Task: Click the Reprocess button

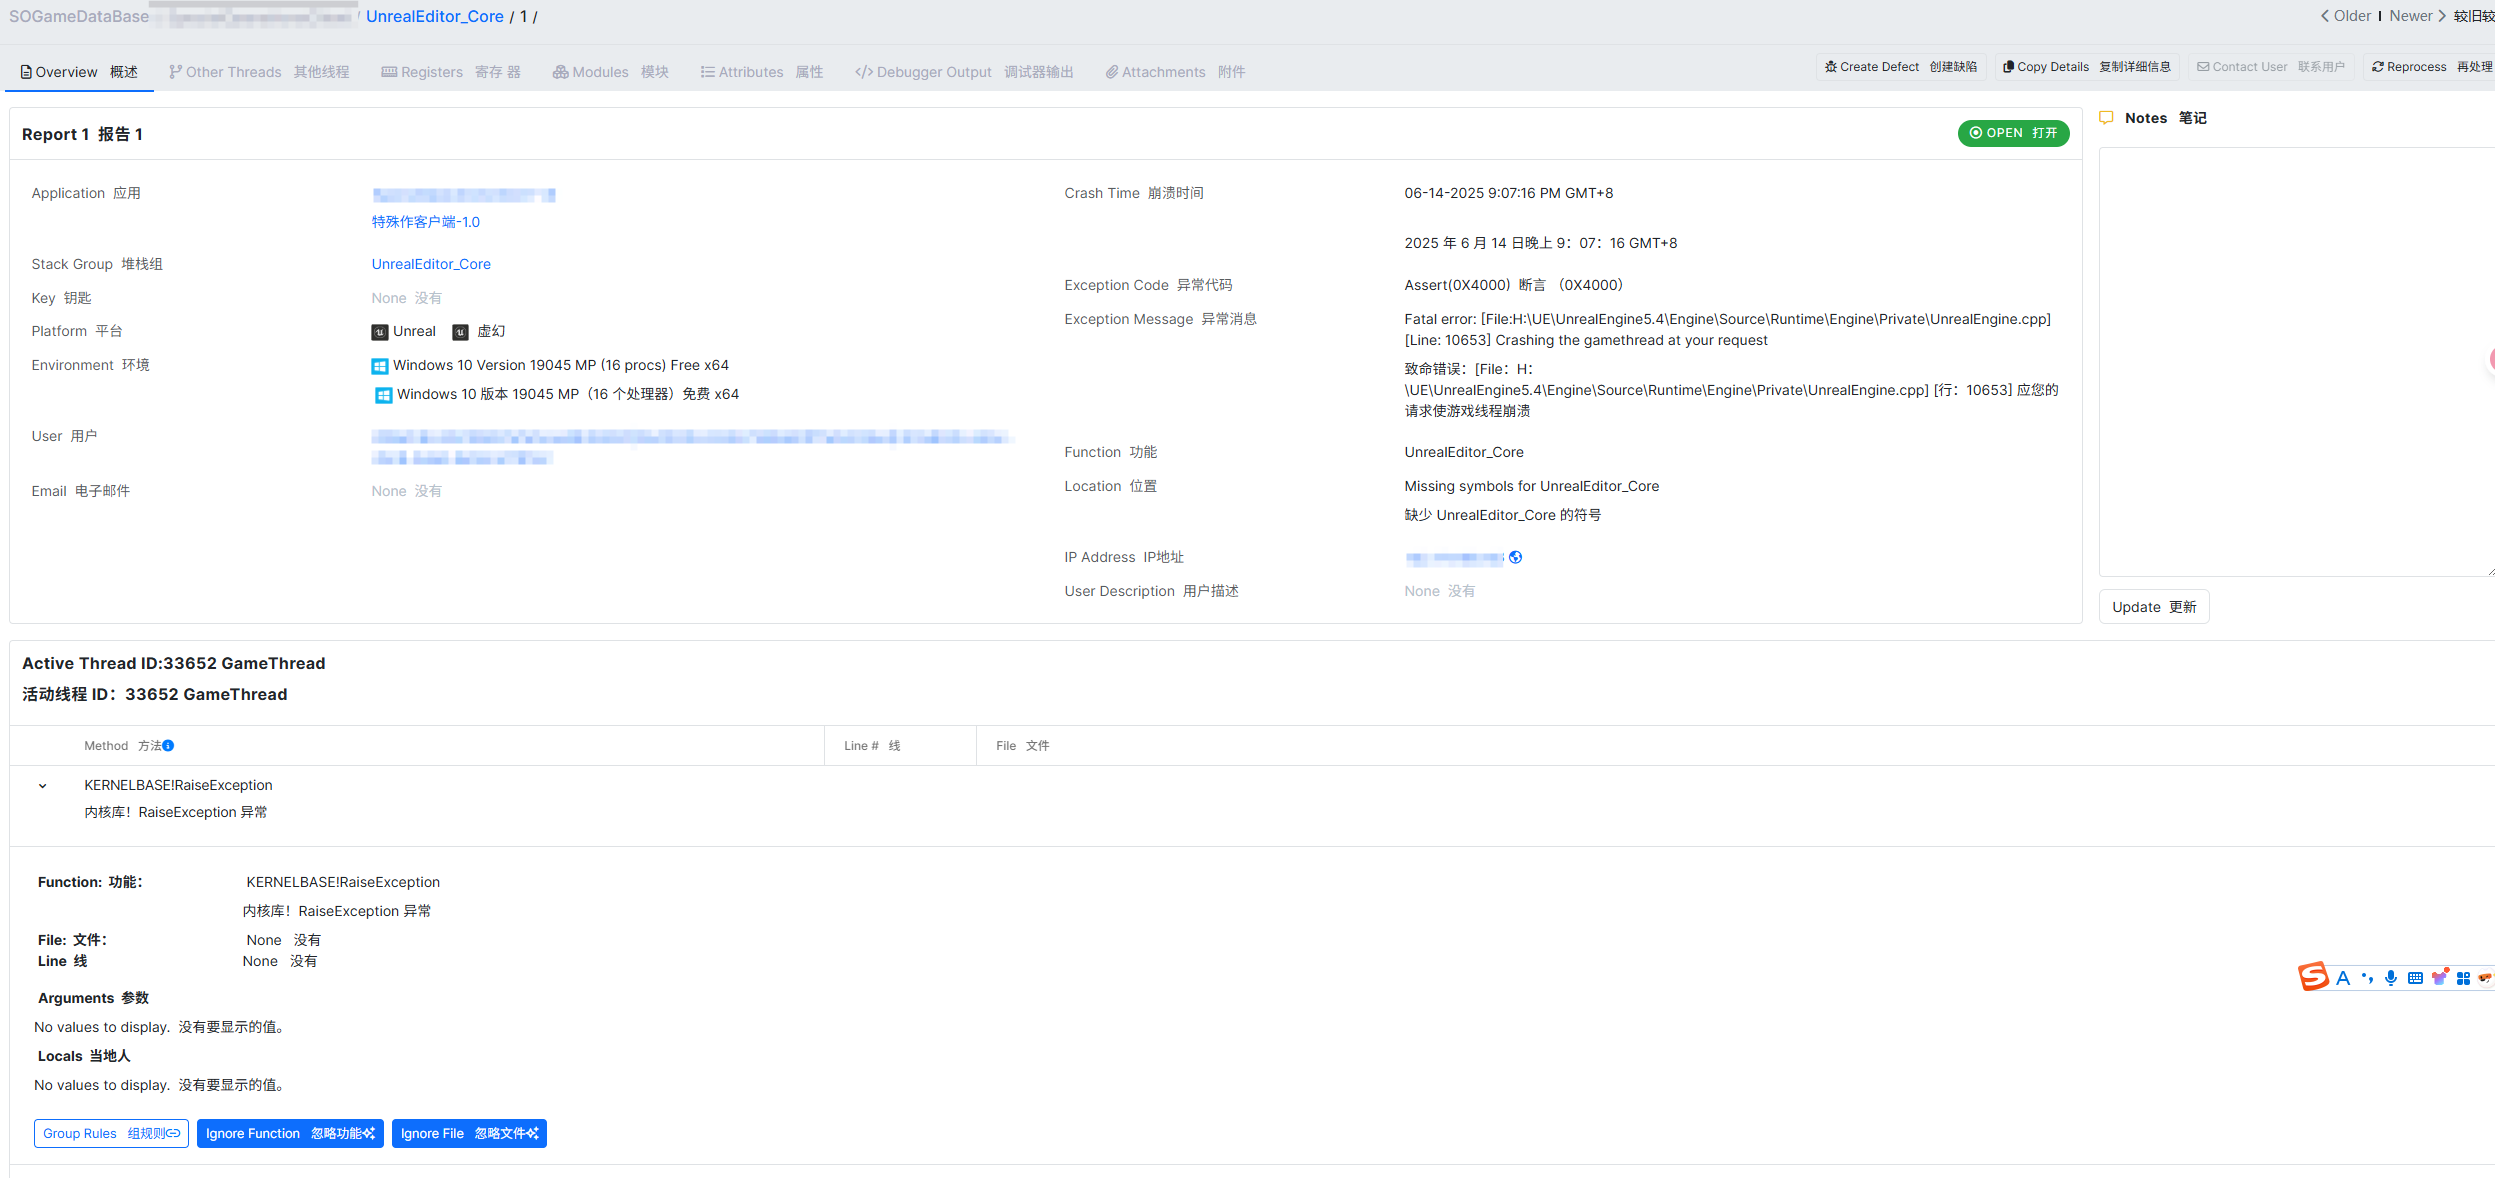Action: point(2432,67)
